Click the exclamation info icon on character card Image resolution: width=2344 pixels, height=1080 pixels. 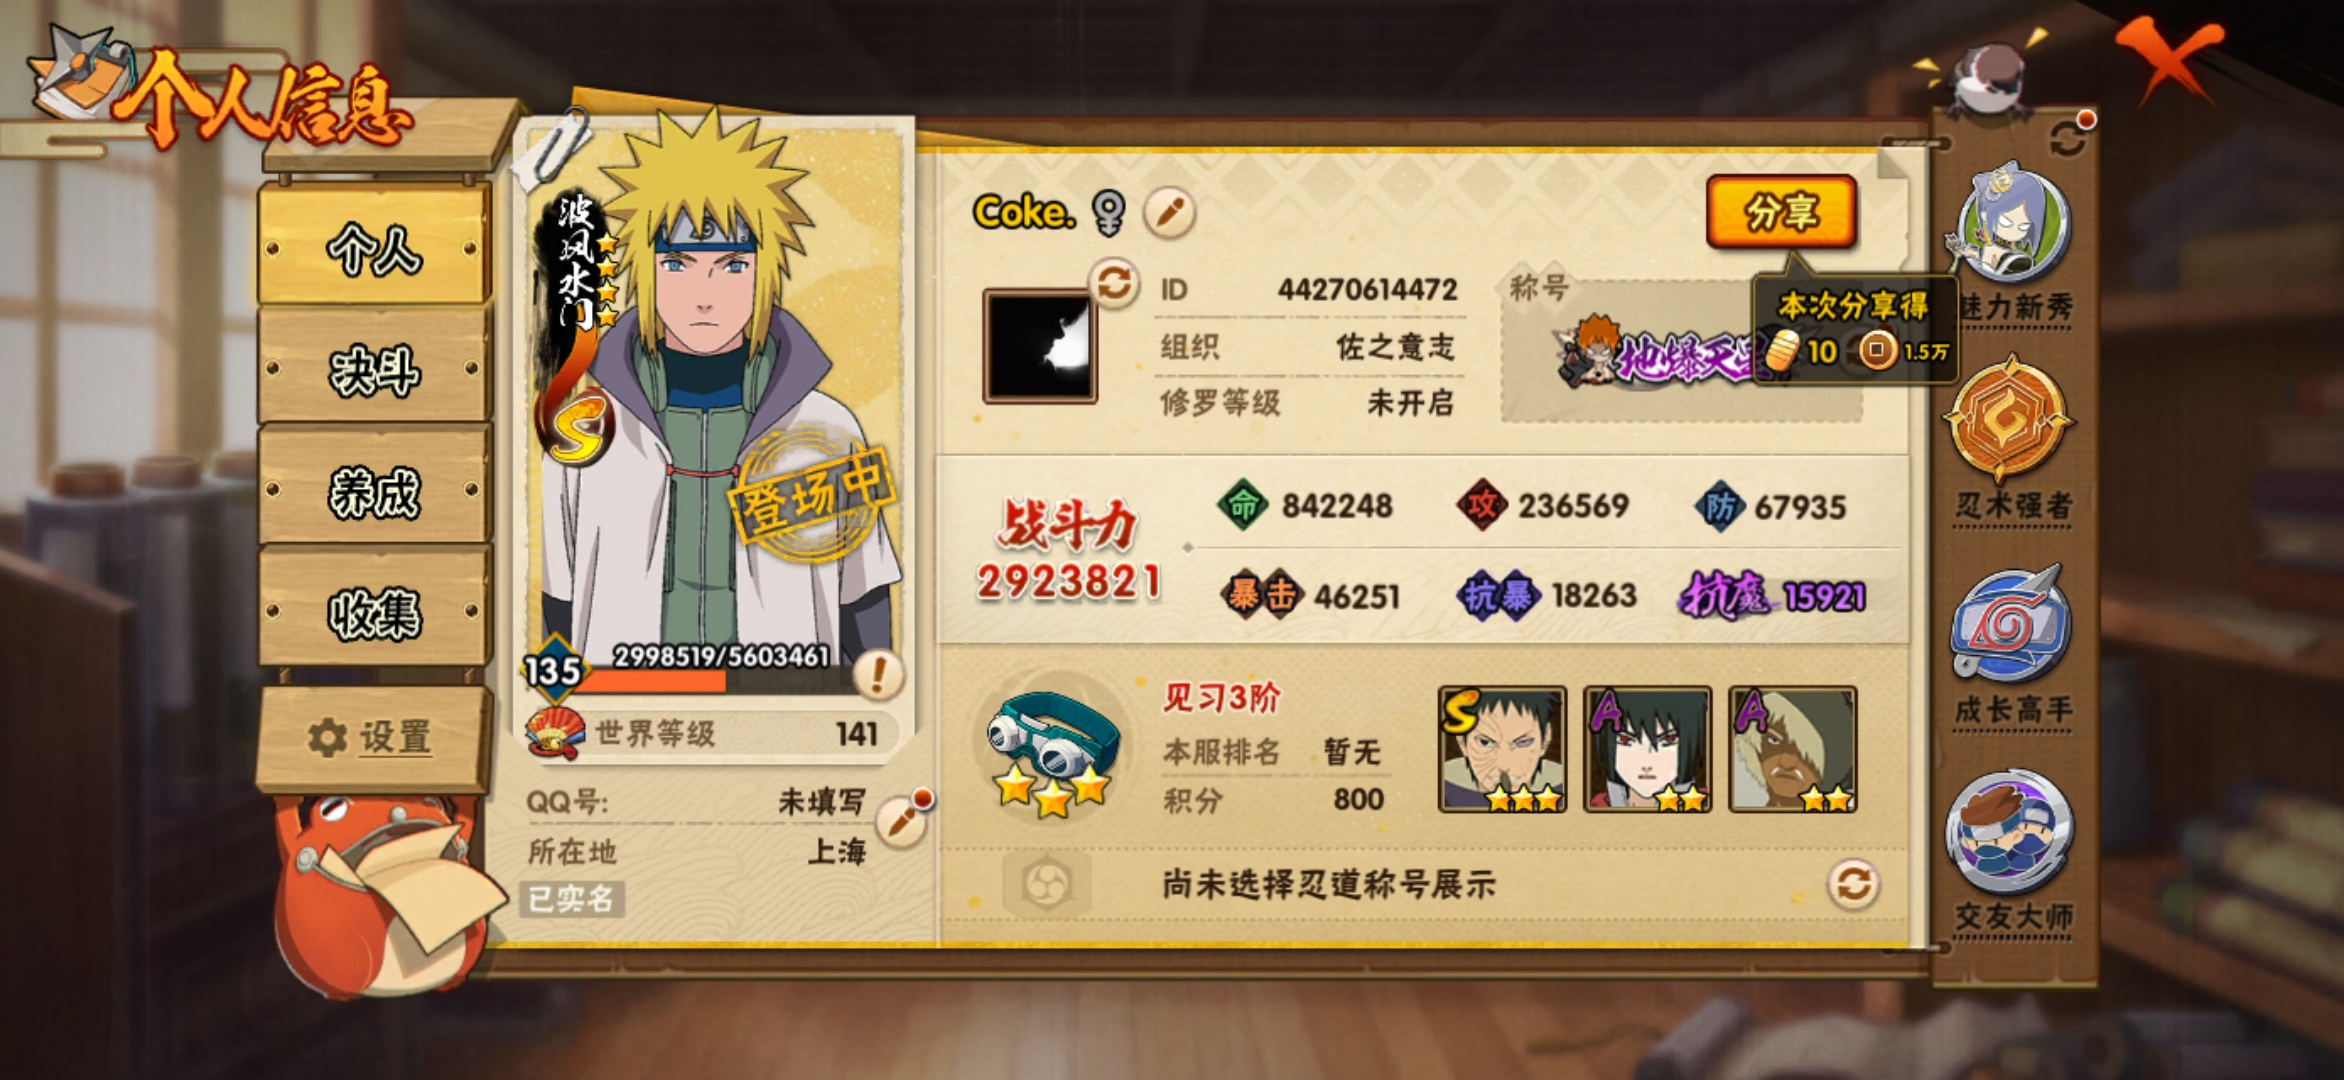coord(878,675)
